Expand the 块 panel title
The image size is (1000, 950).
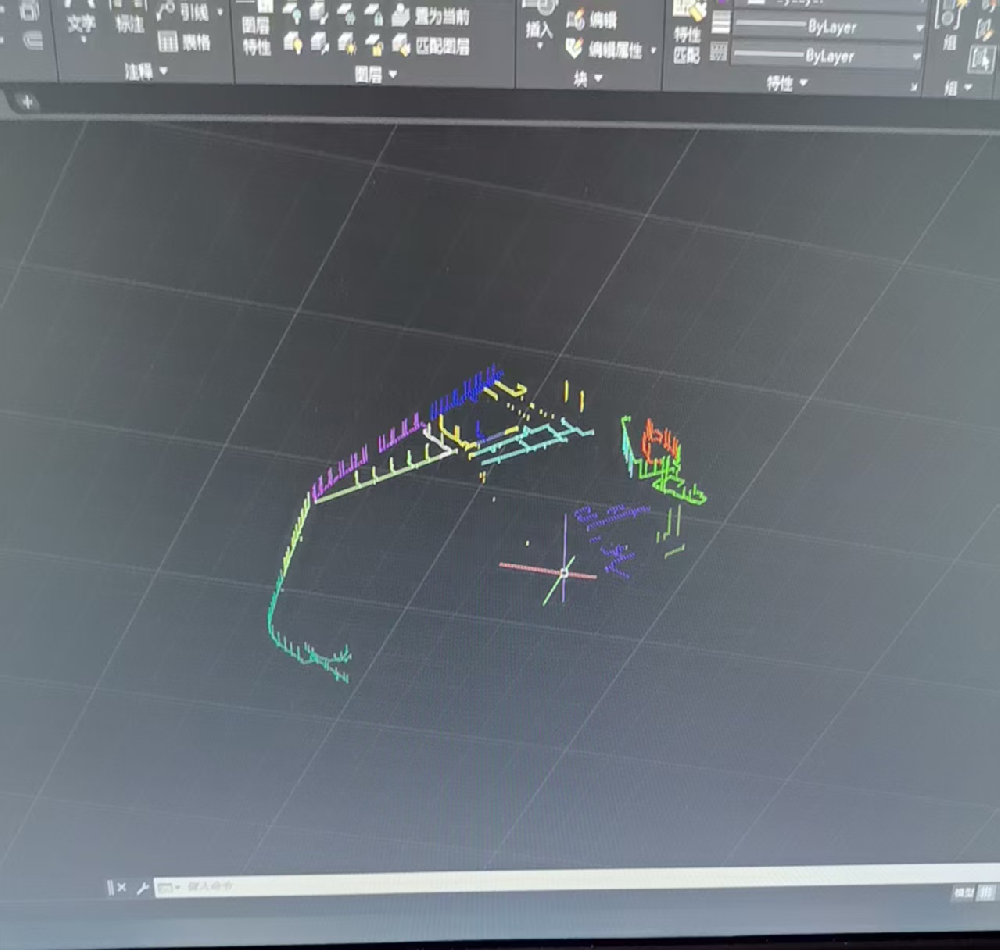tap(588, 78)
